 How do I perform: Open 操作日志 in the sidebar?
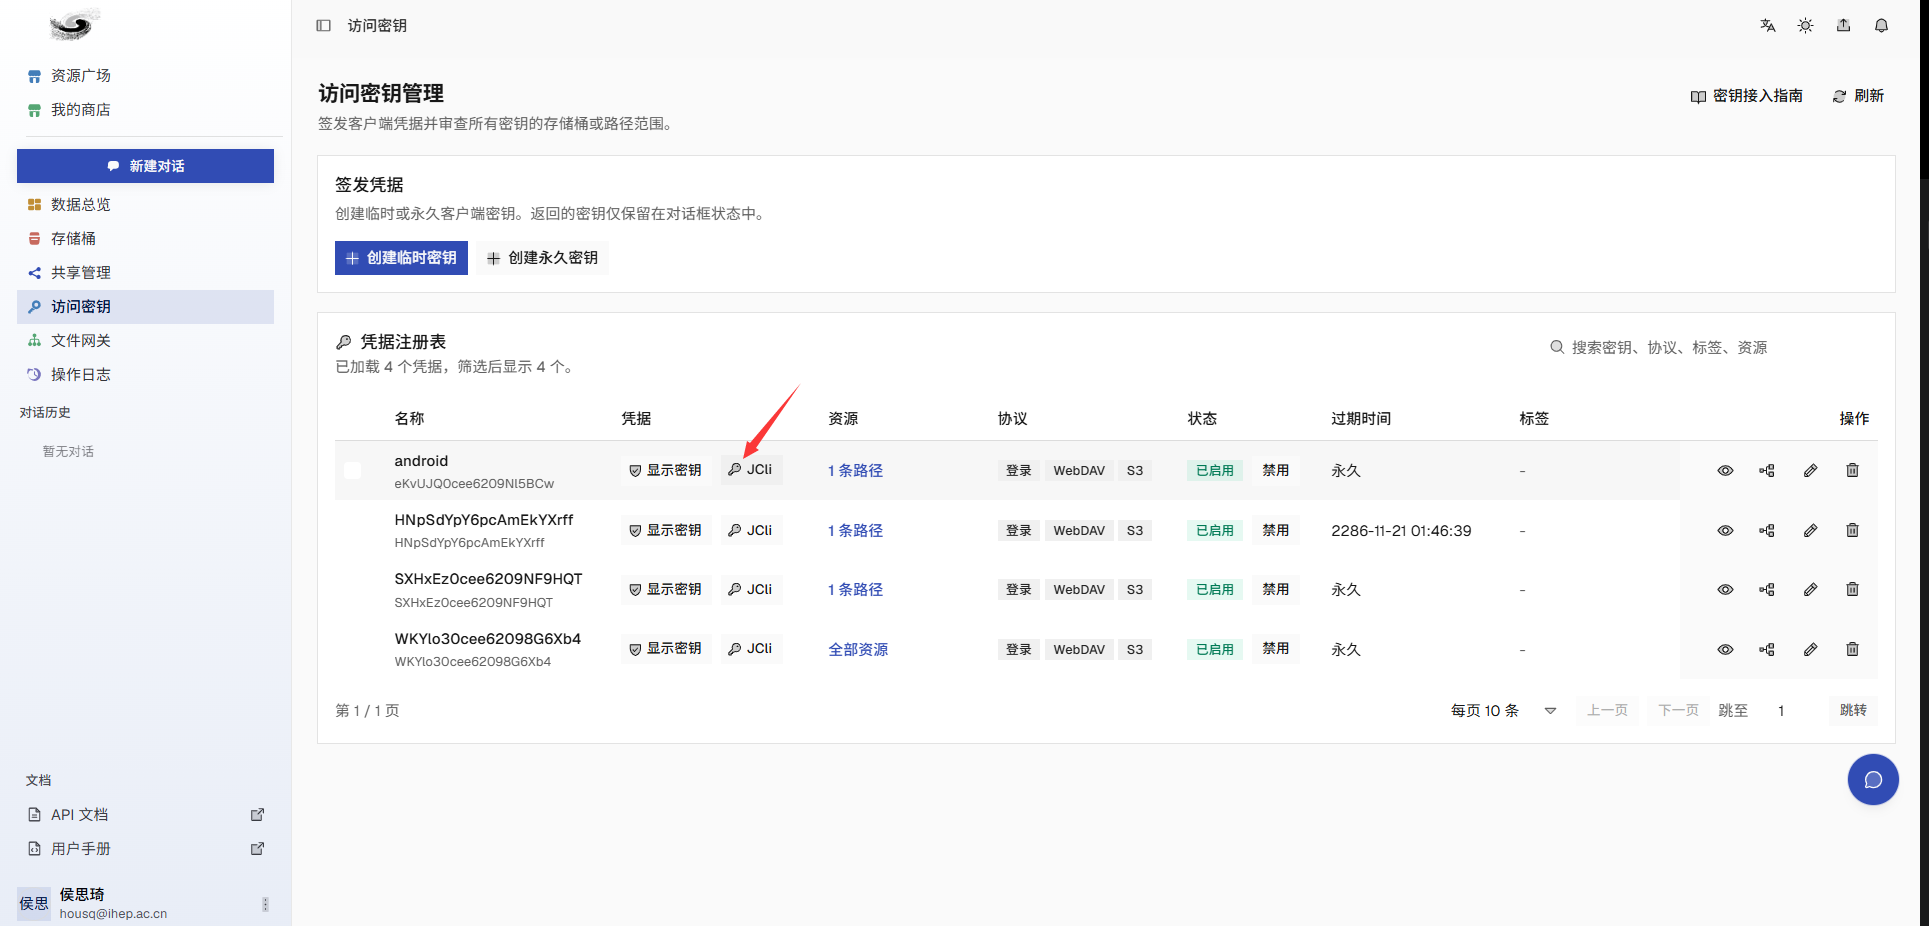(x=145, y=375)
